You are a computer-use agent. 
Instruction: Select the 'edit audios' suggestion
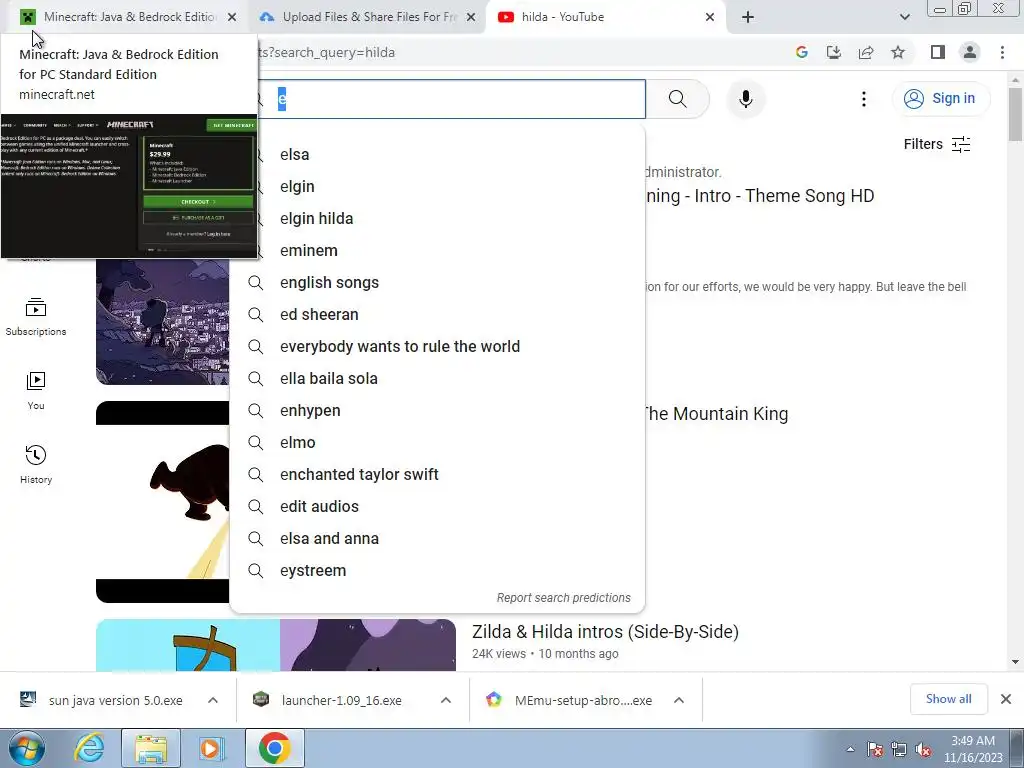(437, 507)
